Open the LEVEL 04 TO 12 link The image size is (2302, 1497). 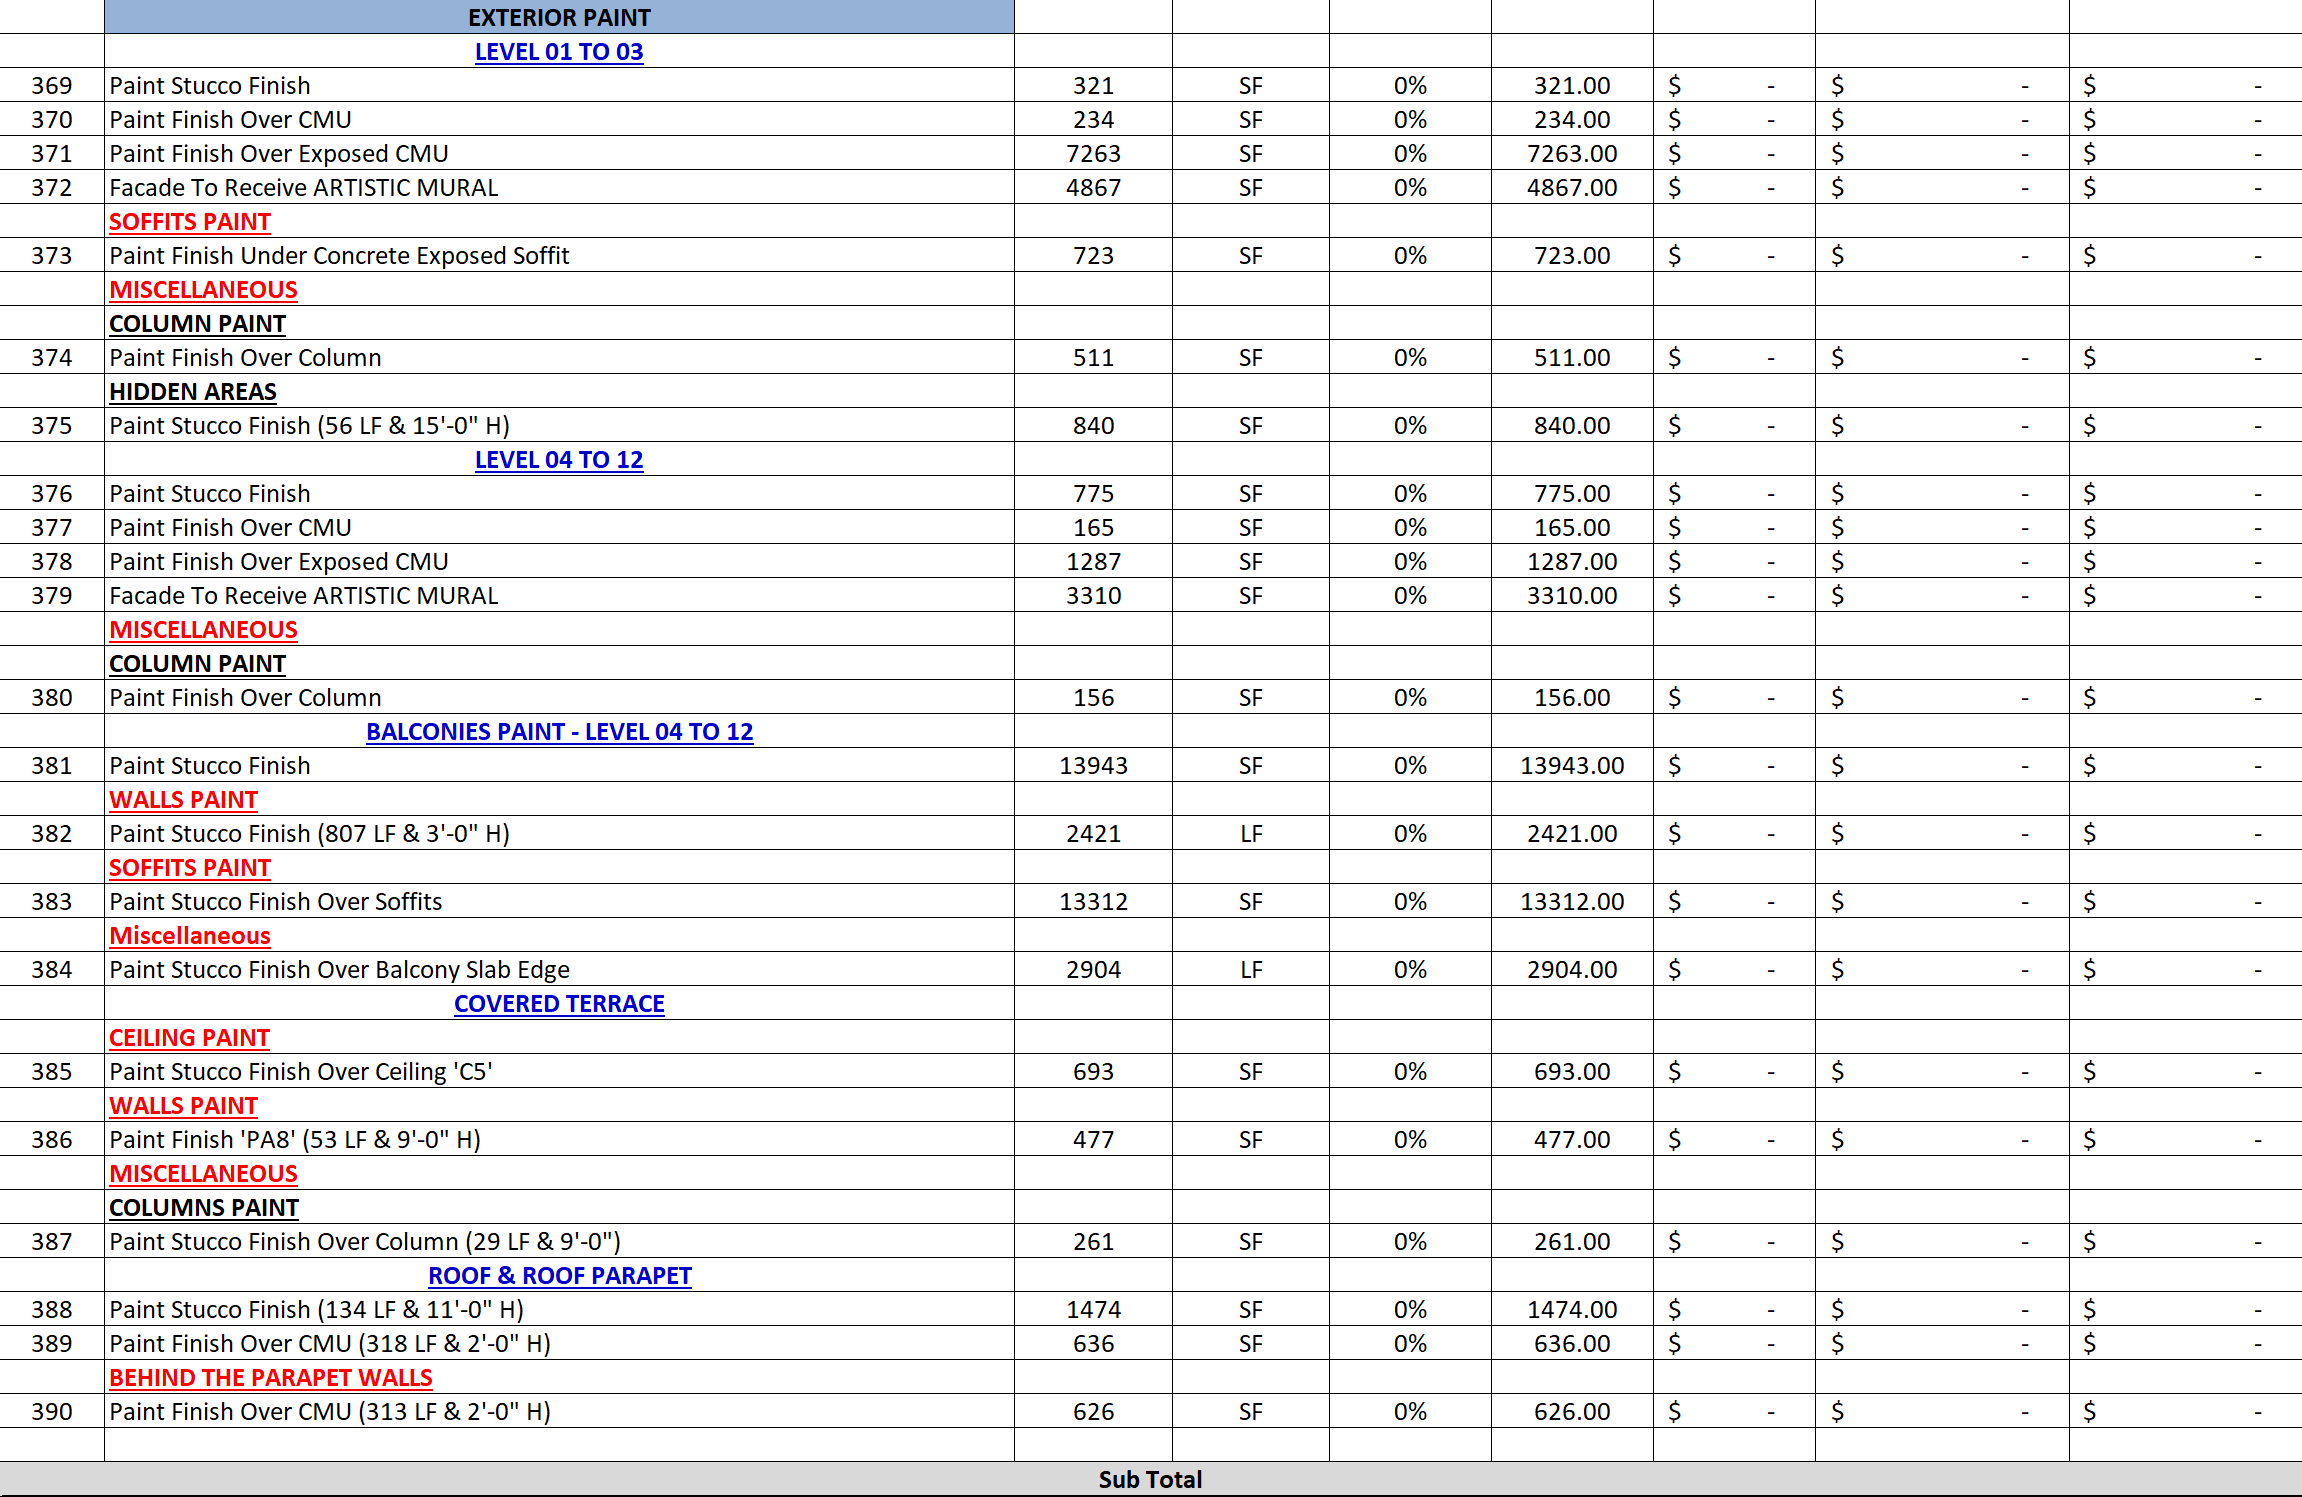(559, 459)
